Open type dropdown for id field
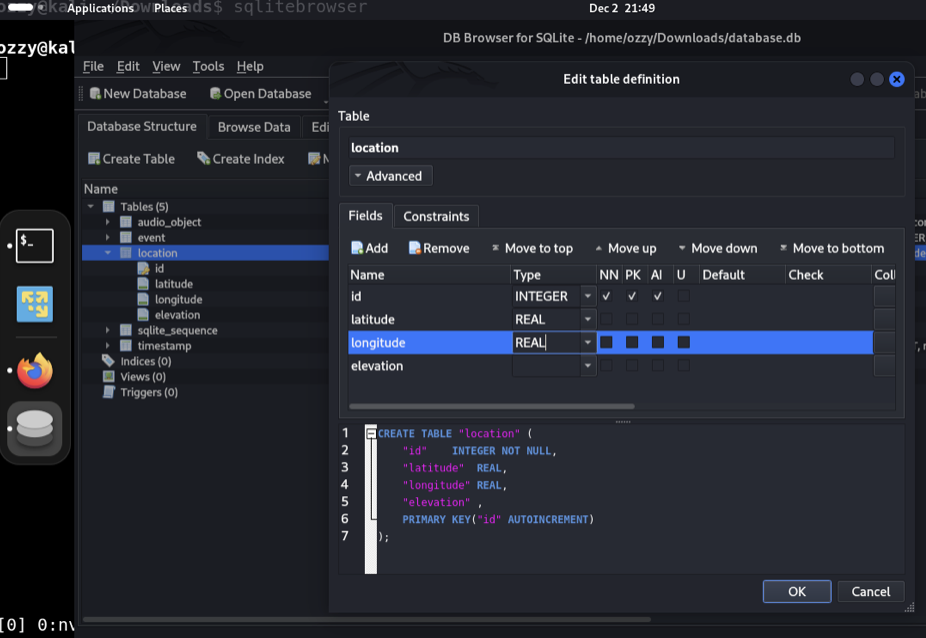This screenshot has height=638, width=926. coord(588,296)
